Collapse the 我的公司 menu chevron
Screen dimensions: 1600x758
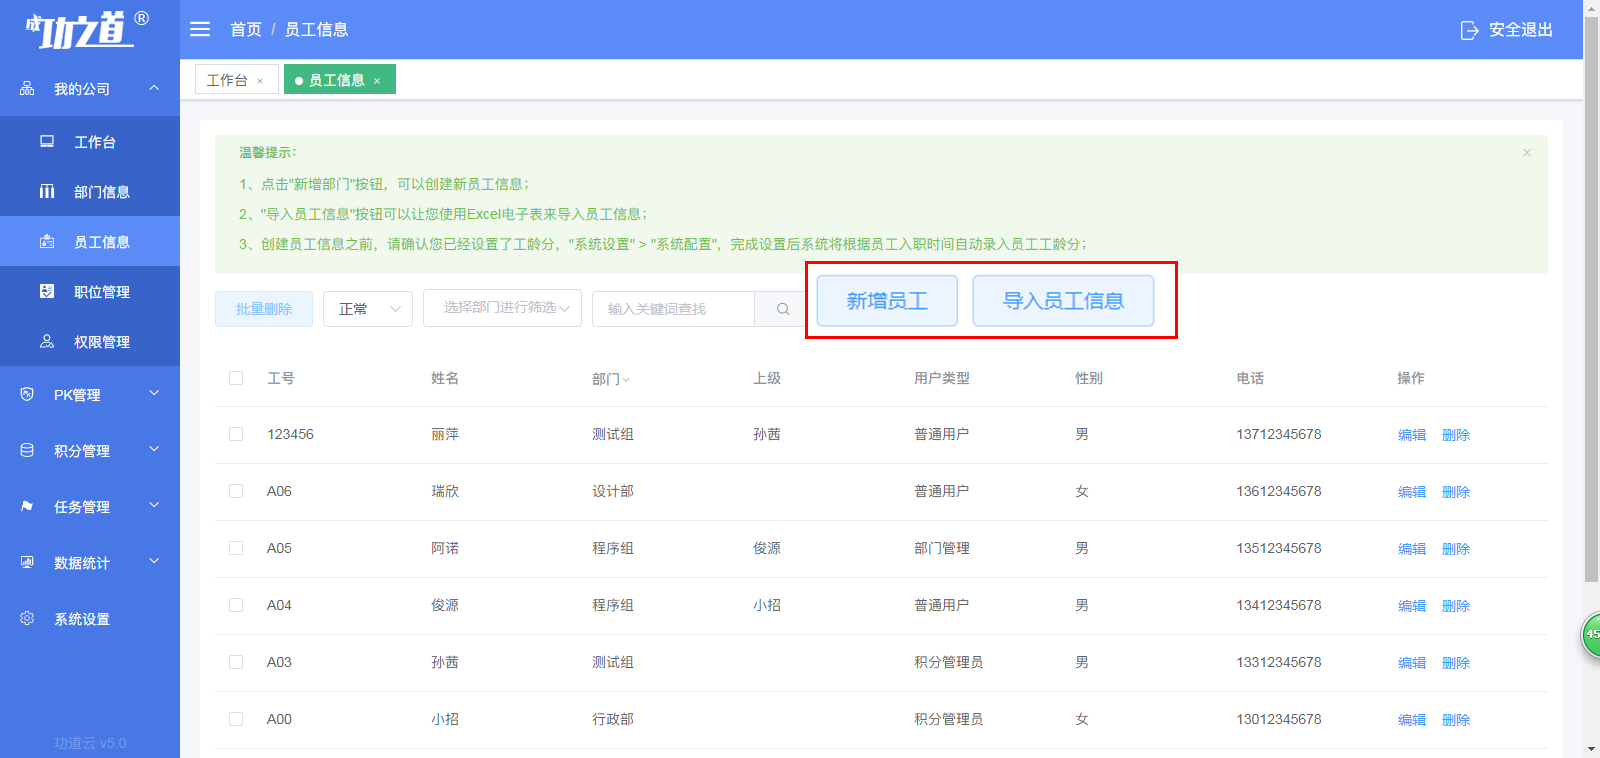154,88
